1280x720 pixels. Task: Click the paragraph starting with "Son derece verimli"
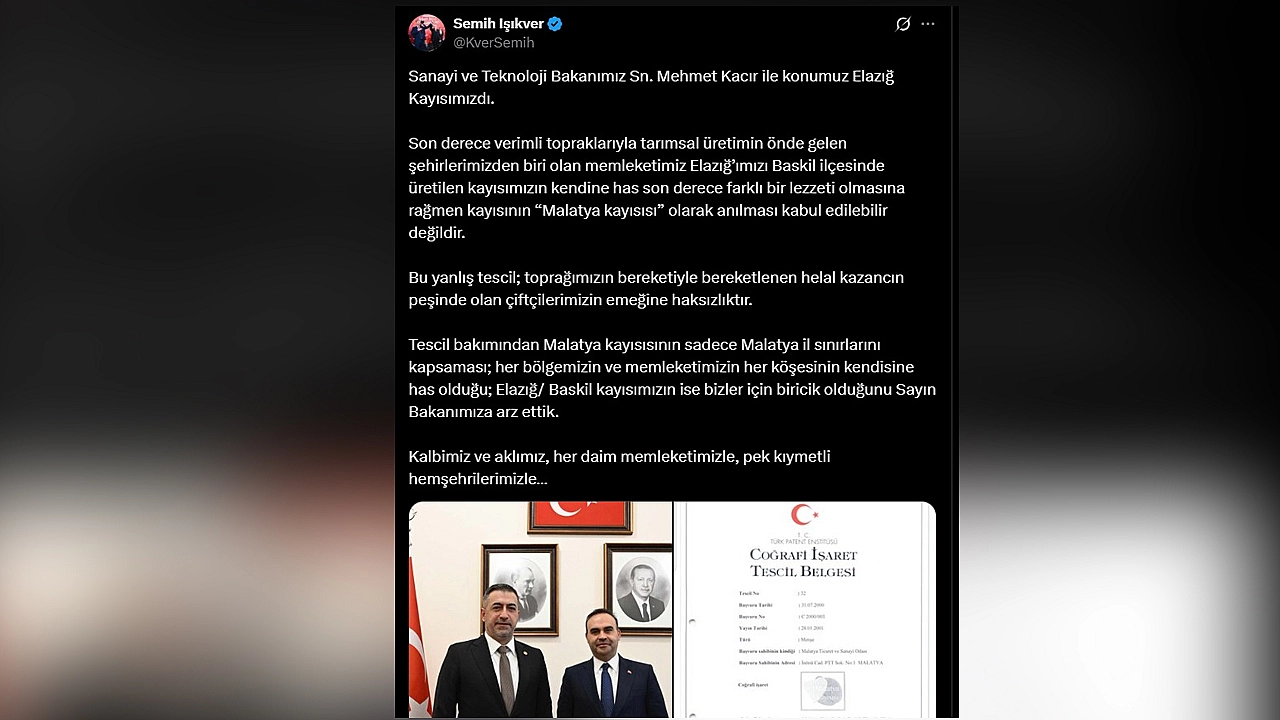tap(657, 188)
